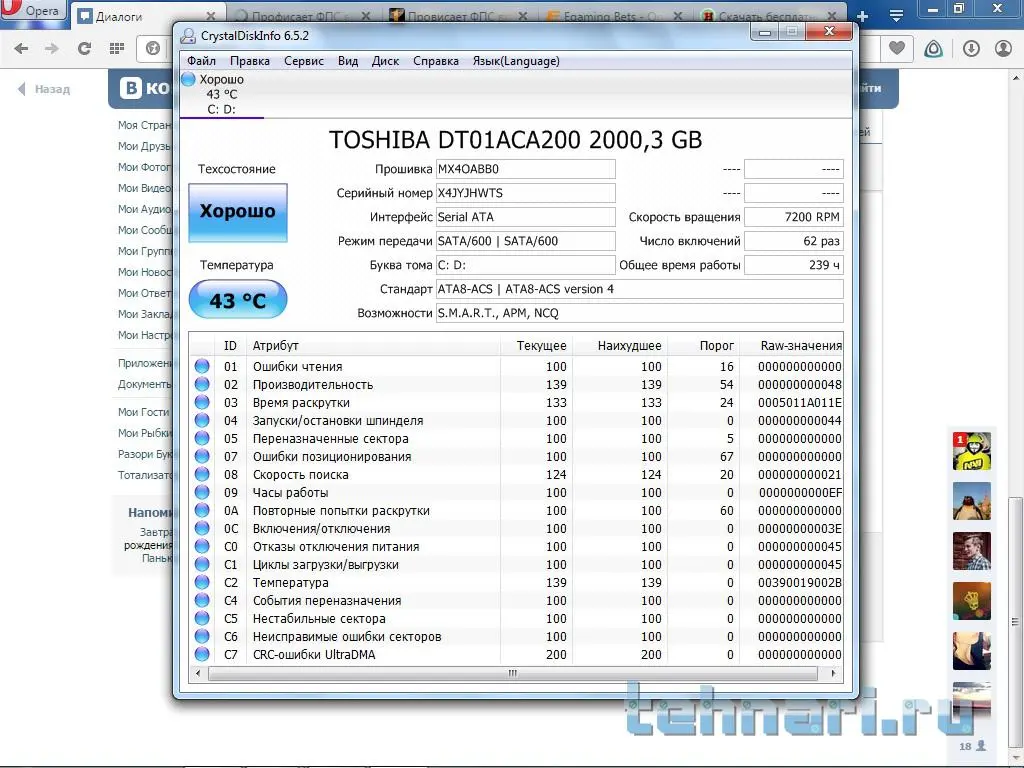Open a new tab with plus button in Opera
The width and height of the screenshot is (1024, 768).
pos(862,17)
